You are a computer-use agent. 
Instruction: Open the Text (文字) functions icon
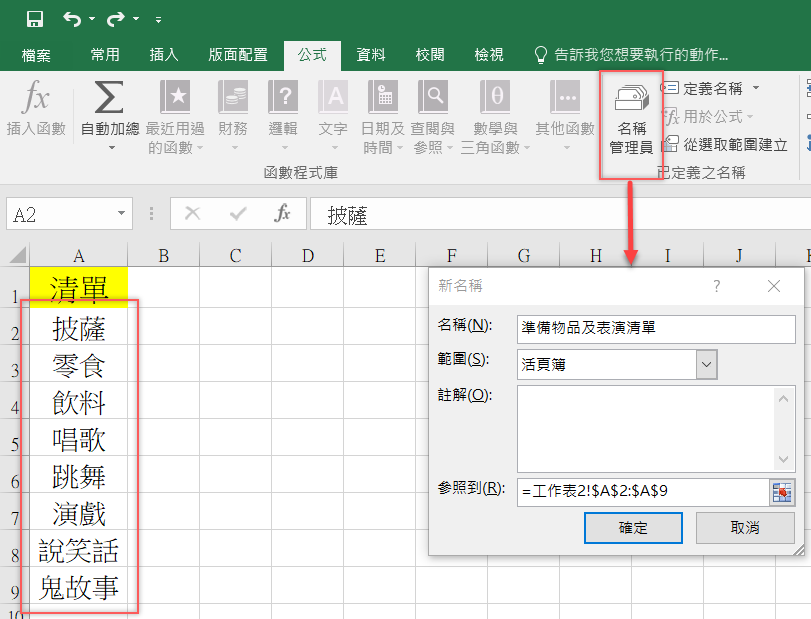point(333,99)
